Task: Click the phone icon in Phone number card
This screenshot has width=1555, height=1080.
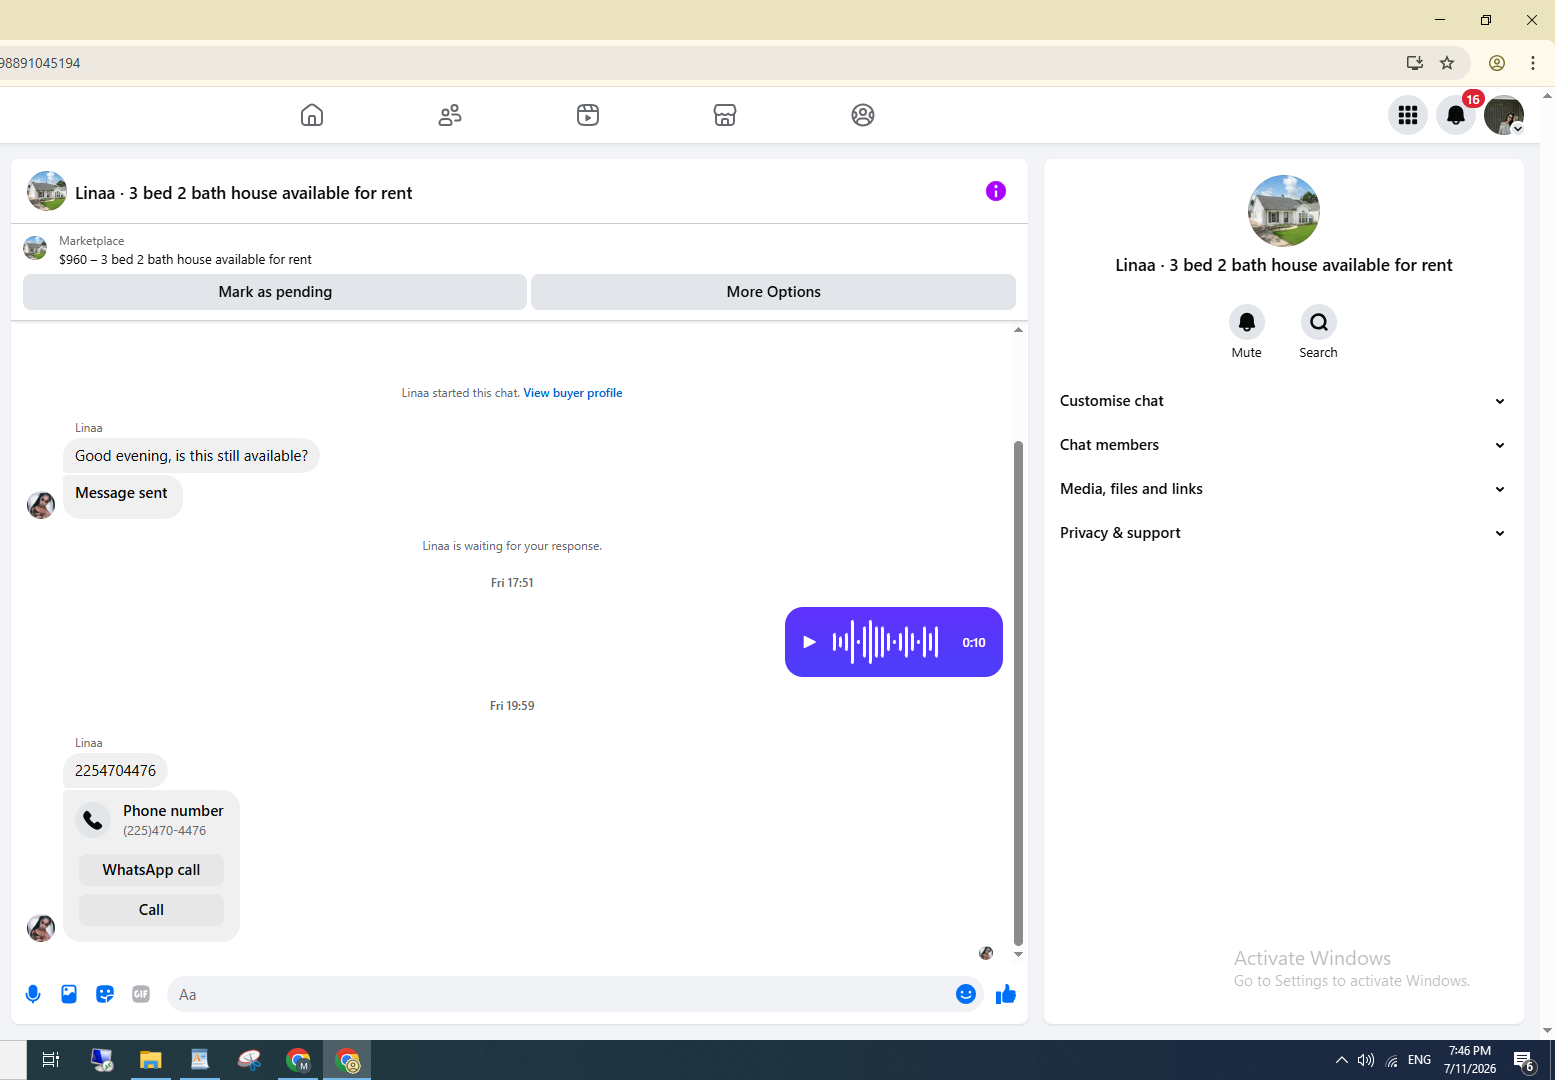Action: tap(93, 820)
